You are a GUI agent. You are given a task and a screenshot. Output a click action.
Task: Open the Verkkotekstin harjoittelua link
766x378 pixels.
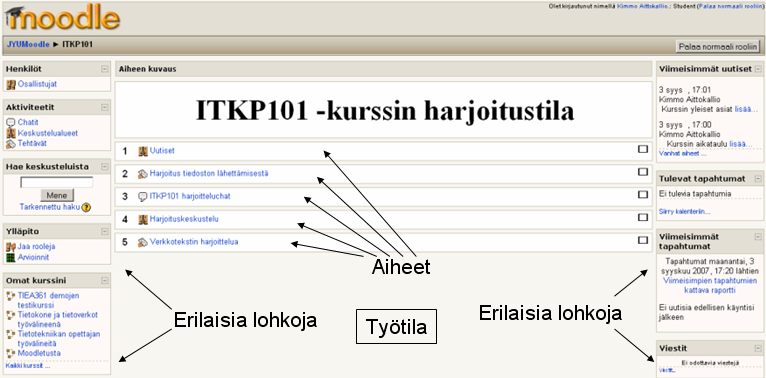[194, 242]
